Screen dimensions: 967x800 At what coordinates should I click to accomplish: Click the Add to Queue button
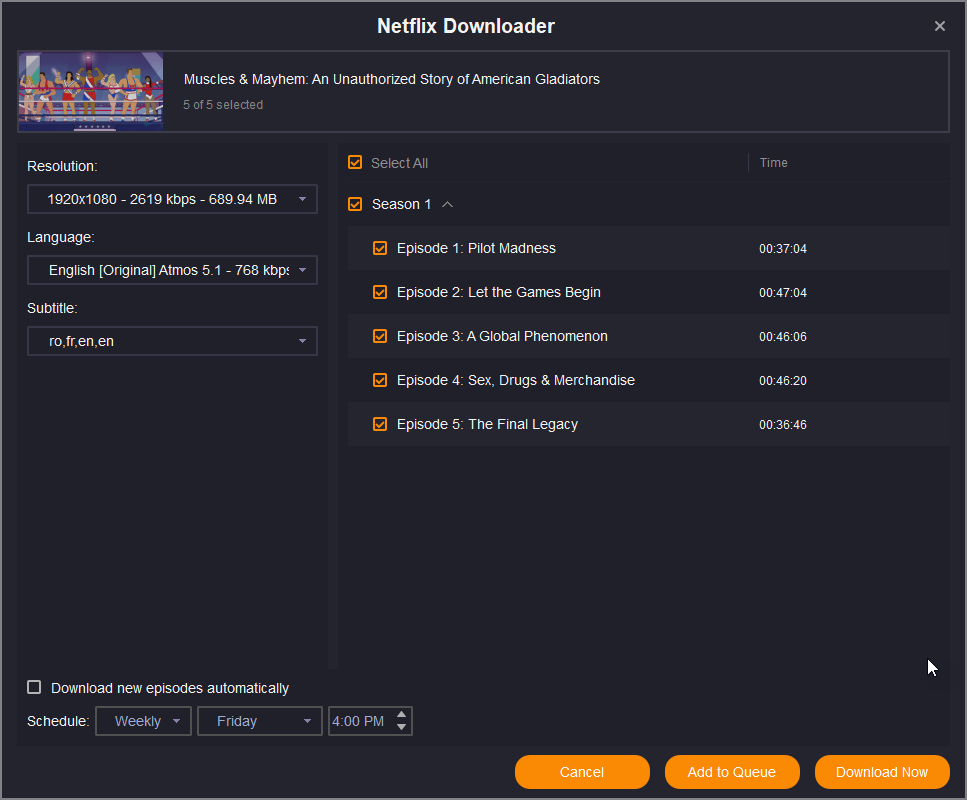coord(732,772)
